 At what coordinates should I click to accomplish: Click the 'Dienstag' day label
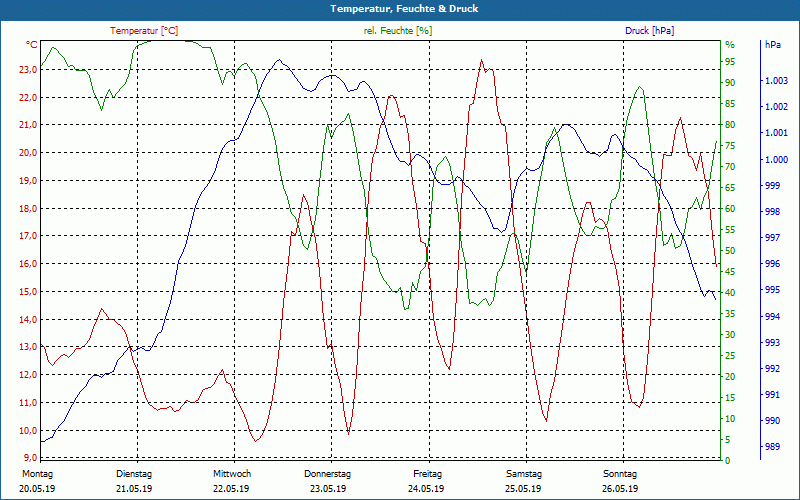pyautogui.click(x=134, y=474)
